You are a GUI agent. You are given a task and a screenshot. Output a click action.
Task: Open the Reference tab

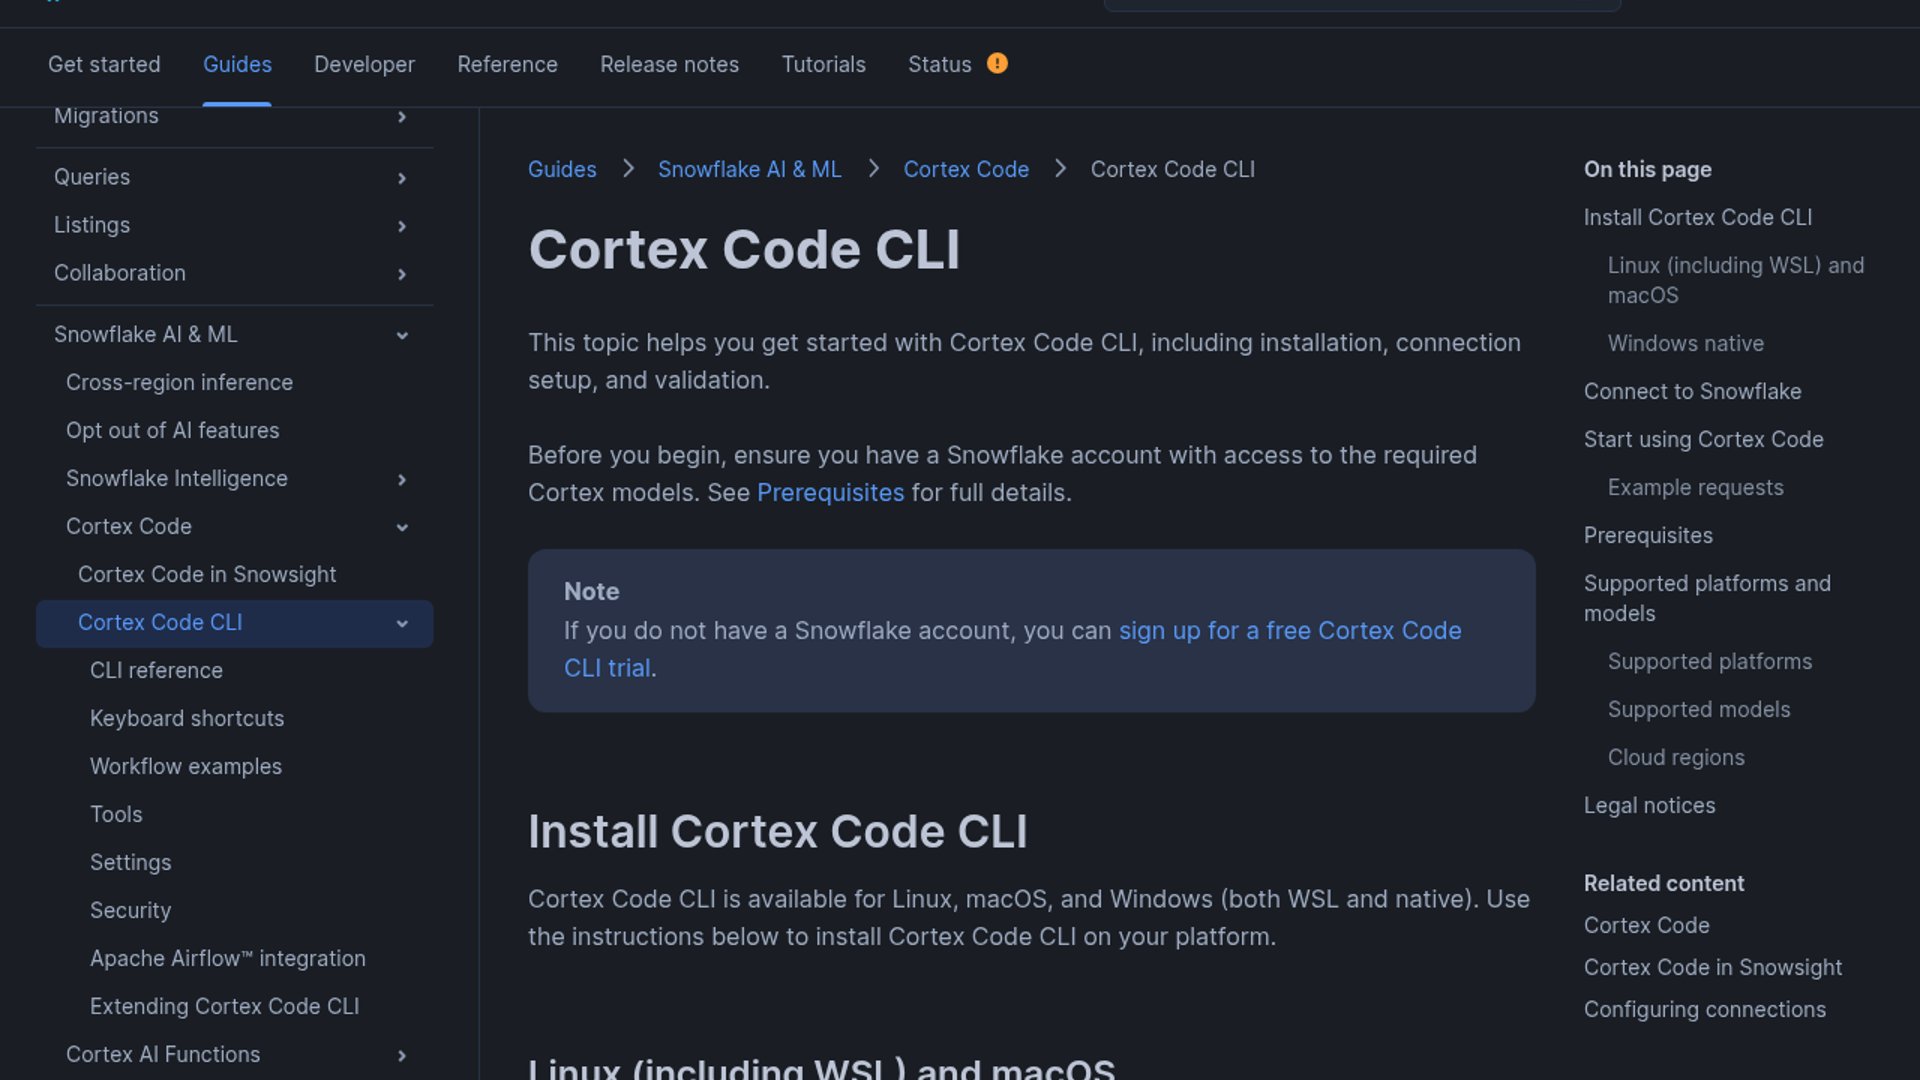point(507,64)
